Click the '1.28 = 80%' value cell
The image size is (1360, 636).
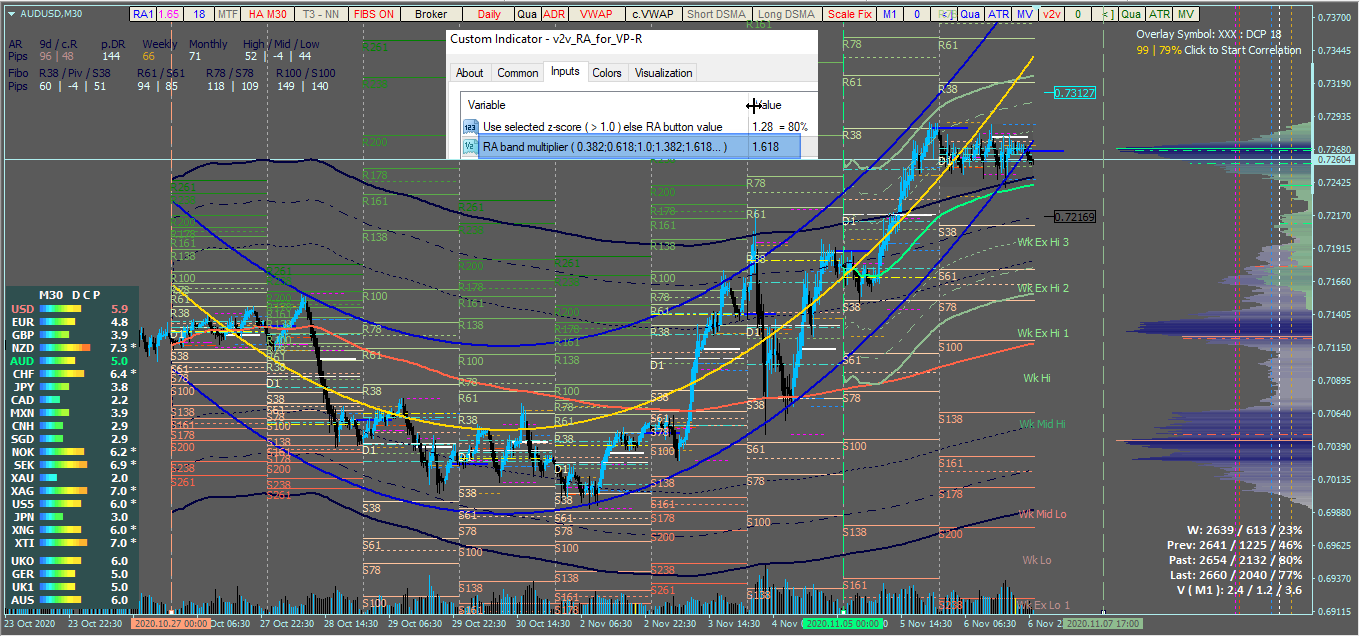[x=779, y=127]
